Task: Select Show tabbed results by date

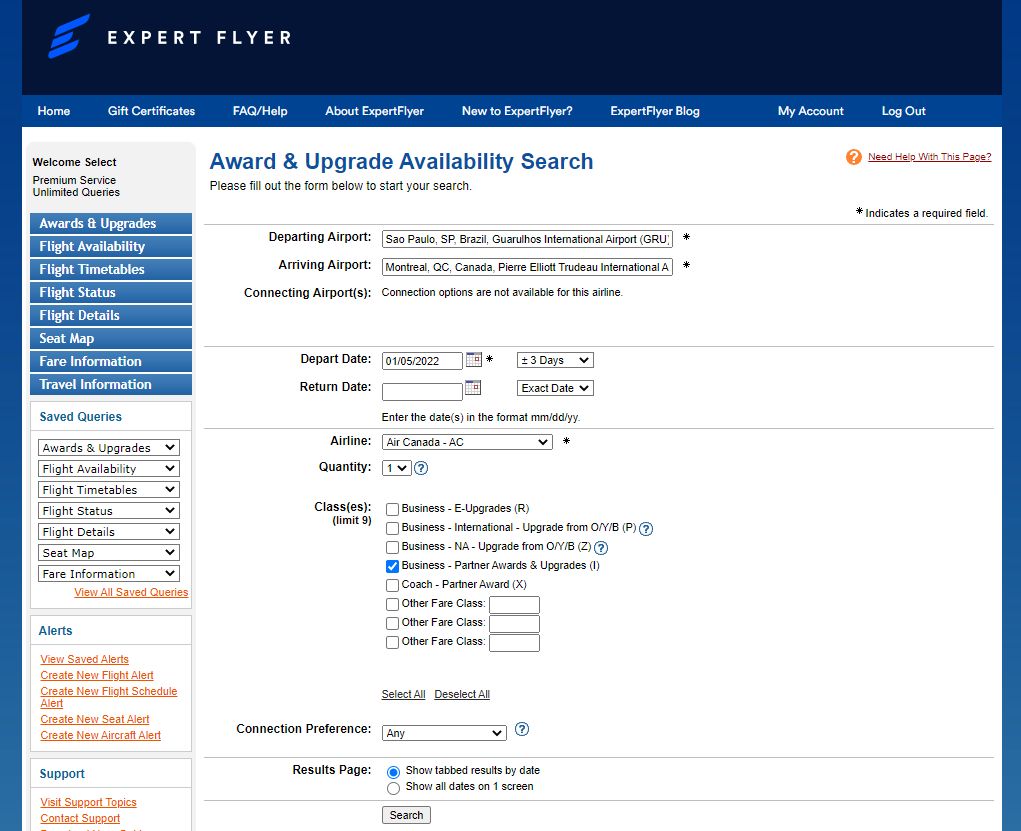Action: 393,772
